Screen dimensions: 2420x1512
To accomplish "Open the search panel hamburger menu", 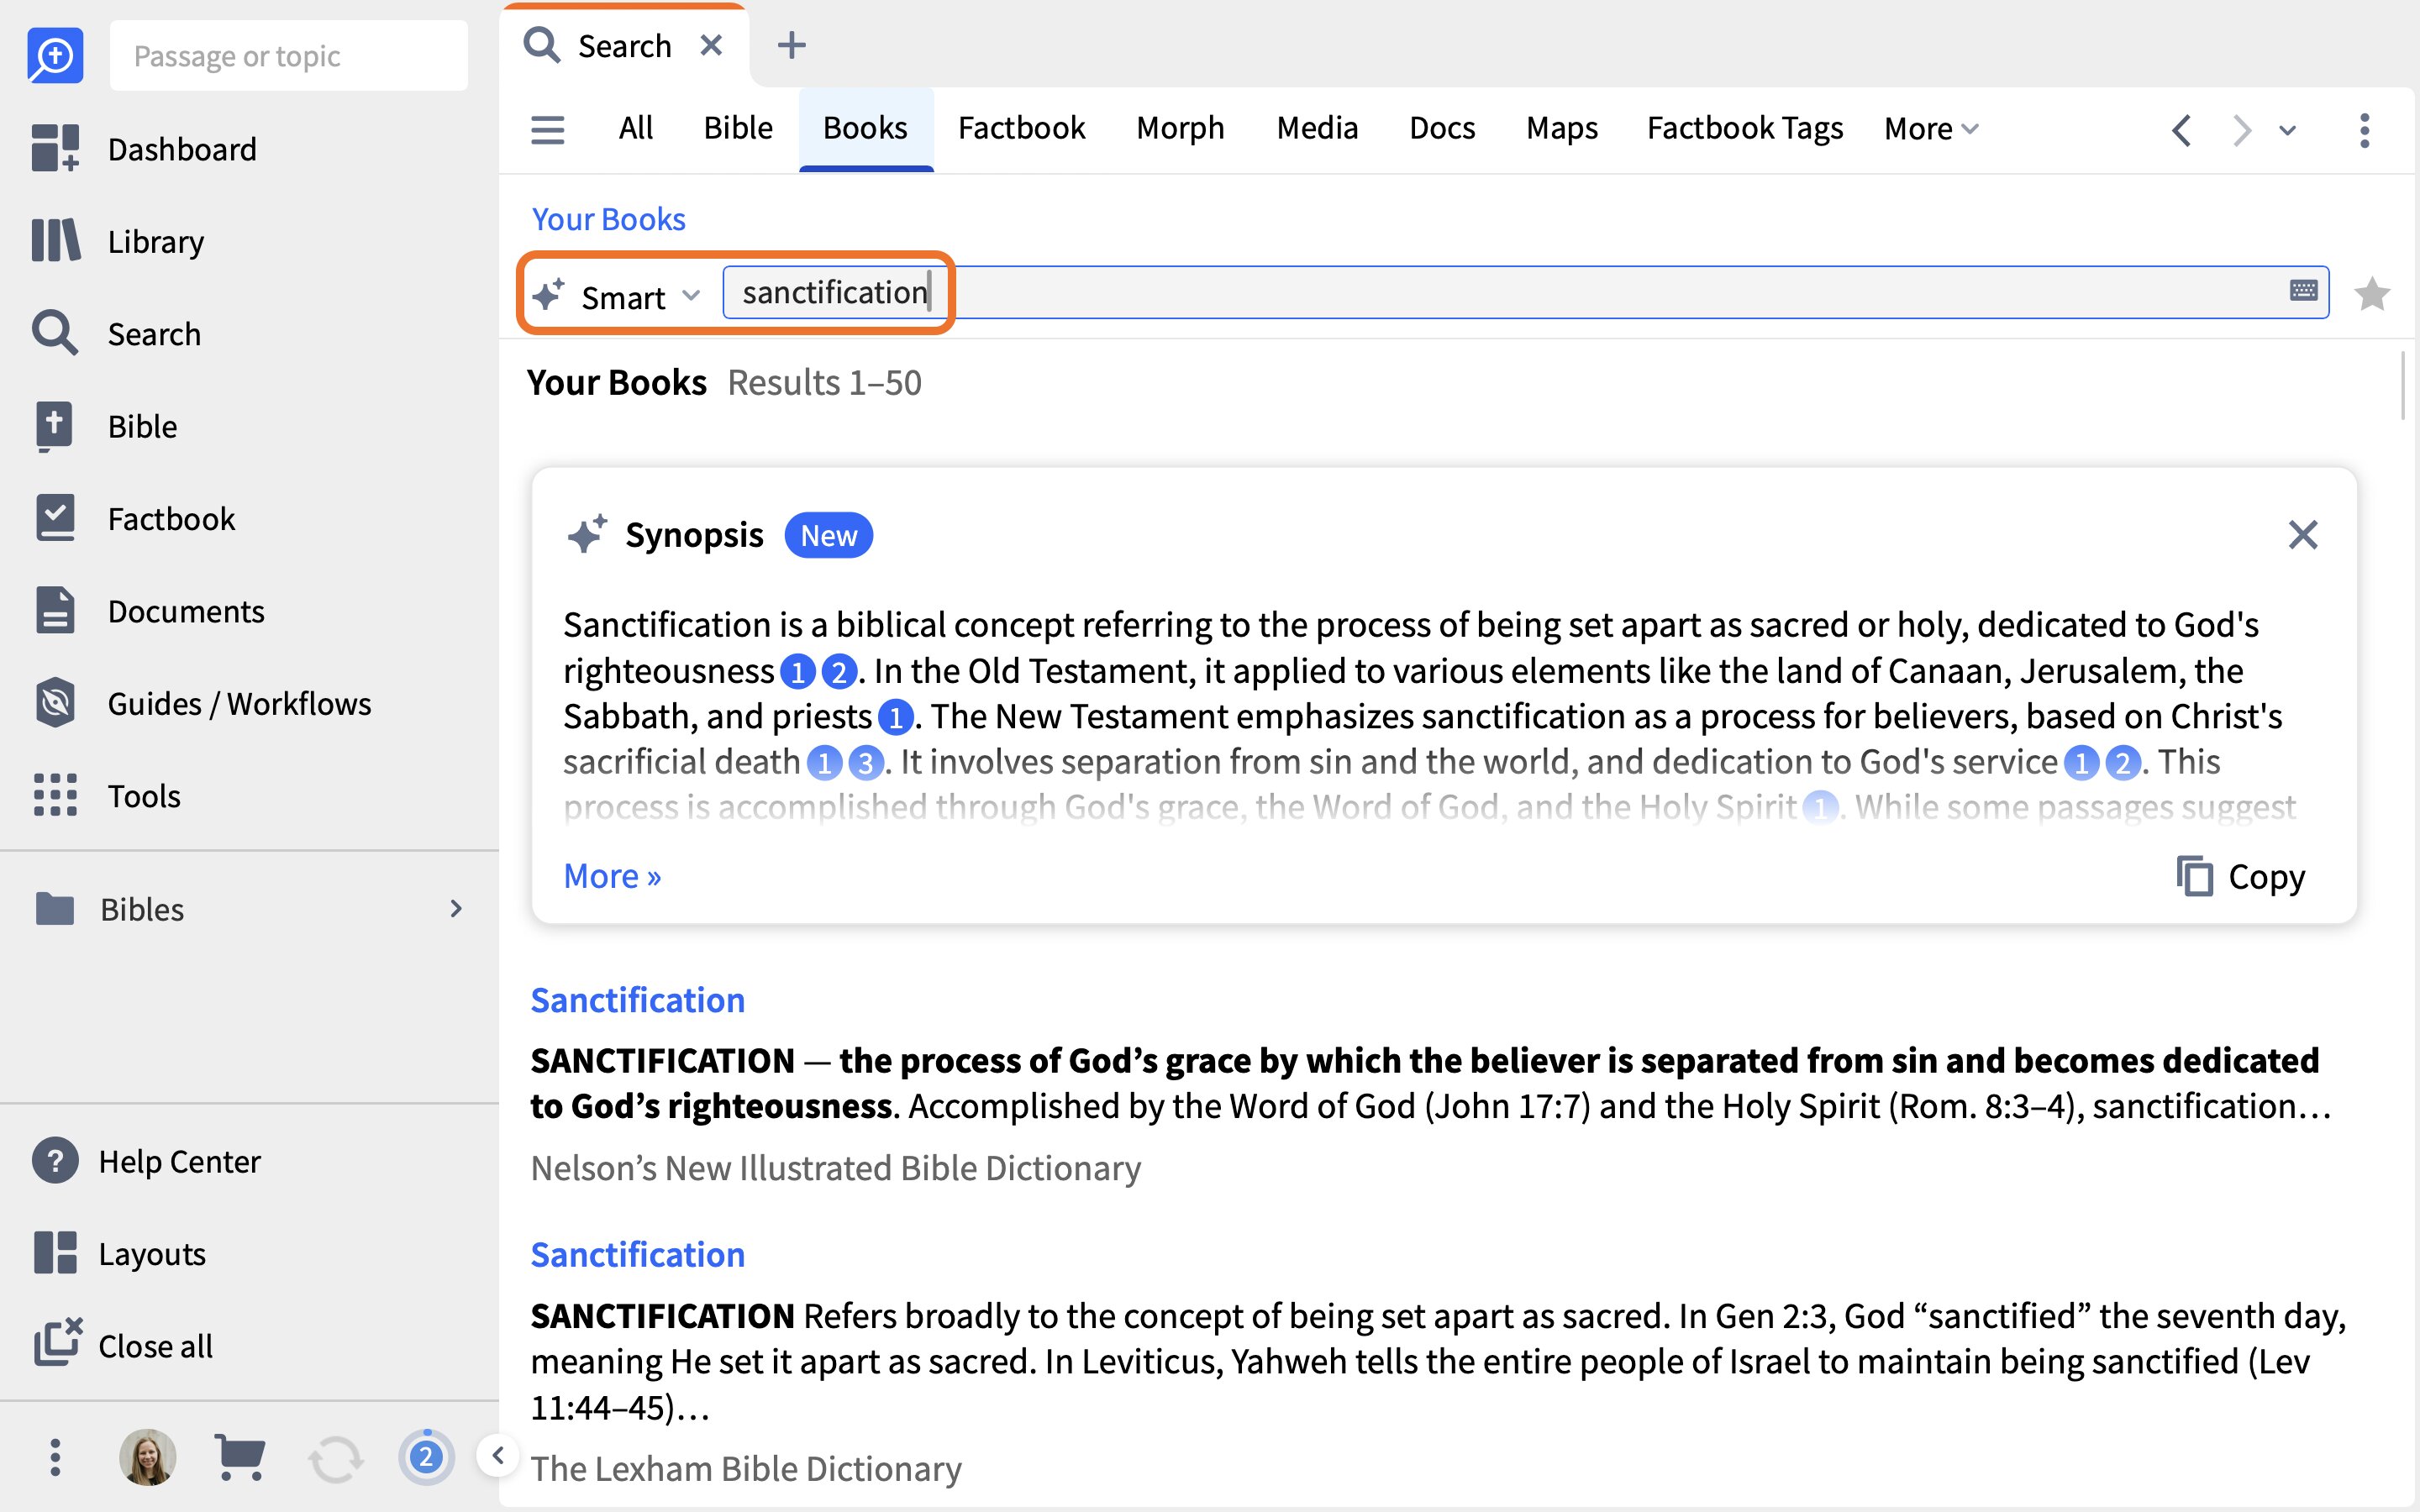I will [547, 130].
